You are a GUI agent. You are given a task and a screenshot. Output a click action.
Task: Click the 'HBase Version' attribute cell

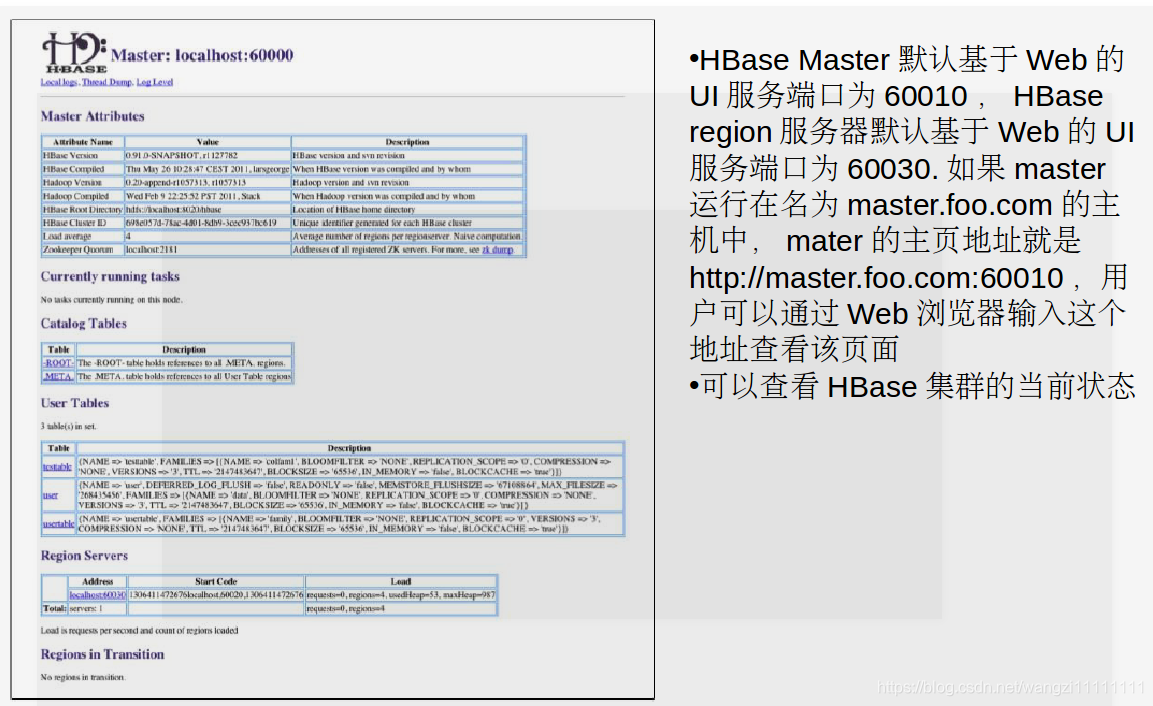[x=83, y=156]
